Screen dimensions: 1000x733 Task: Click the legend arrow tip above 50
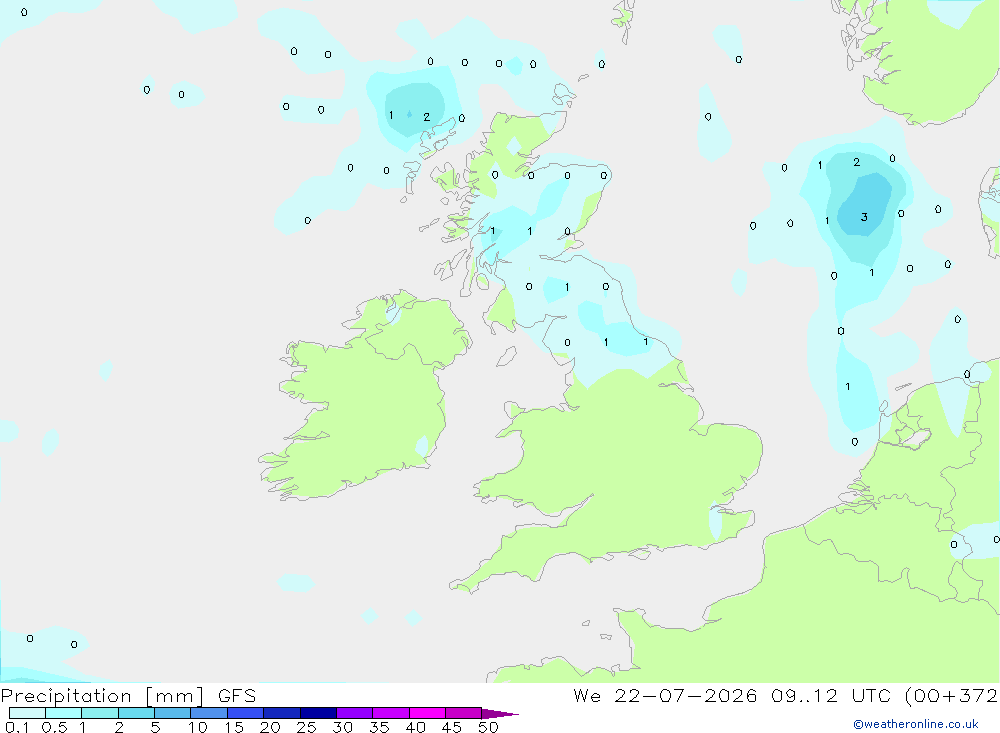point(501,714)
